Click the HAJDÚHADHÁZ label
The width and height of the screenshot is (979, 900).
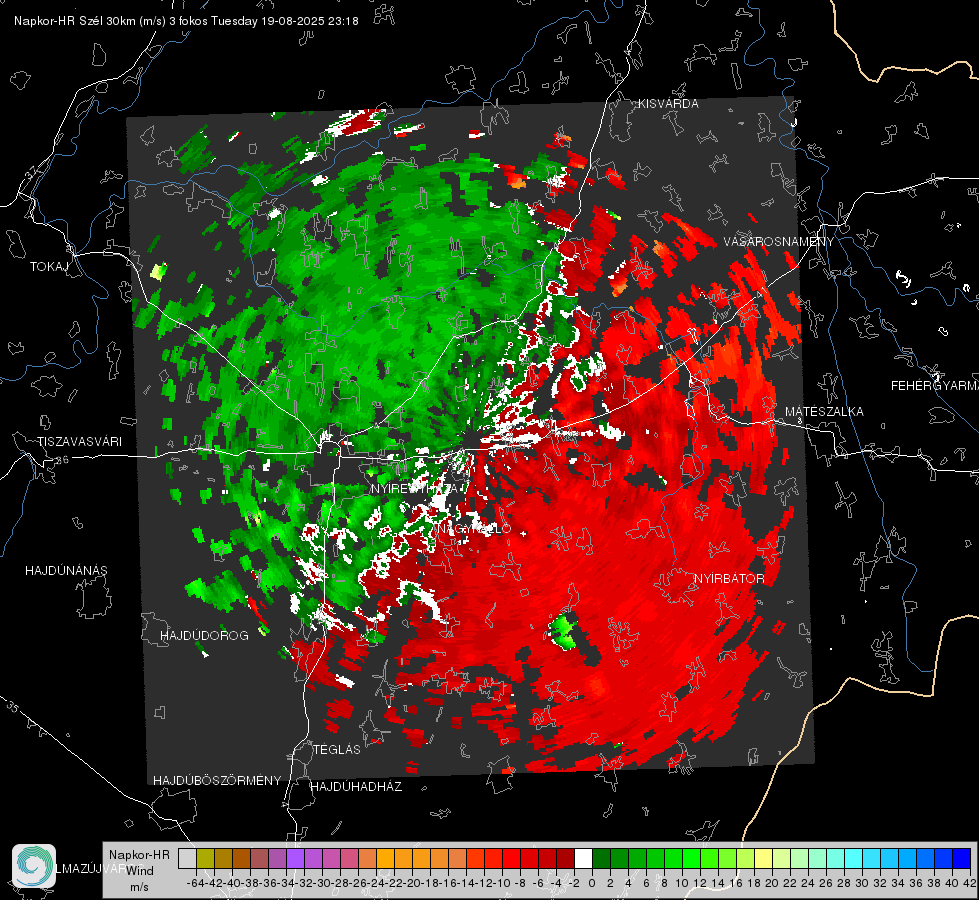click(x=356, y=787)
